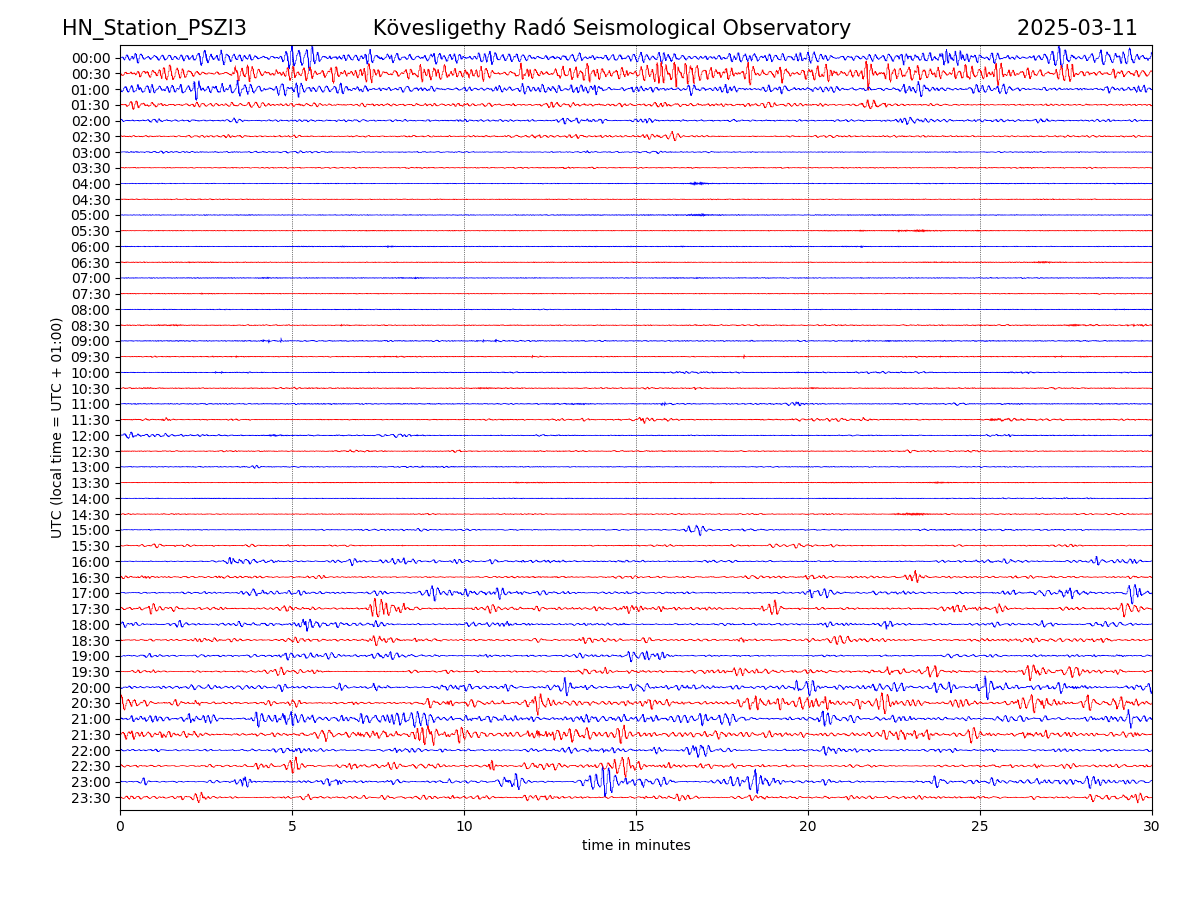
Task: Click the 15 tick on the minutes axis
Action: point(636,826)
